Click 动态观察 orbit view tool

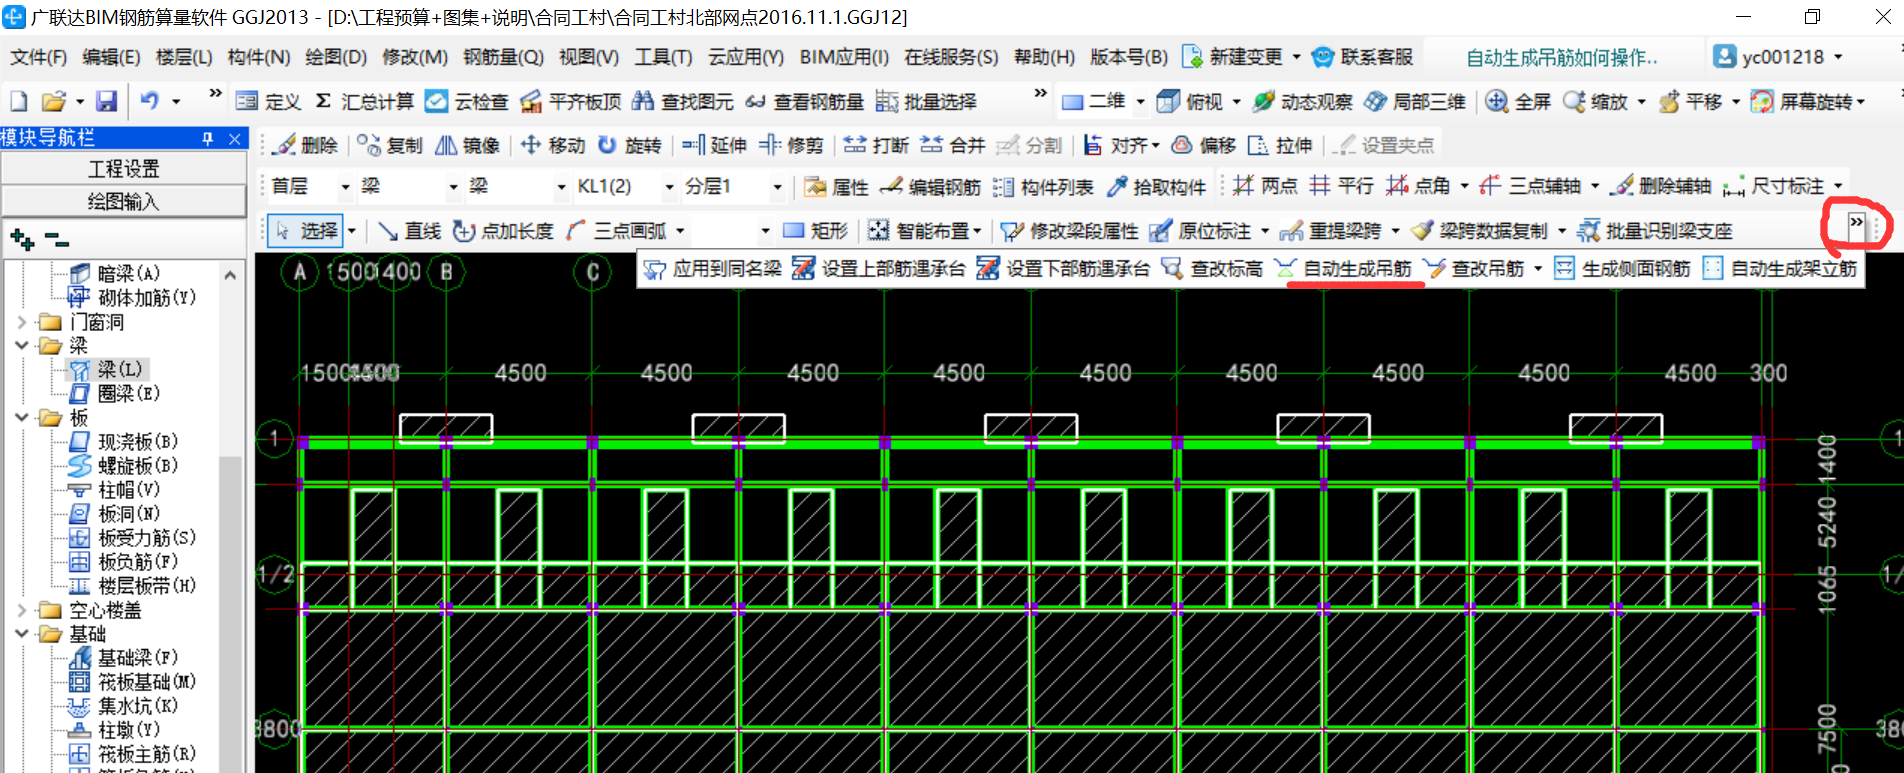pyautogui.click(x=1302, y=101)
